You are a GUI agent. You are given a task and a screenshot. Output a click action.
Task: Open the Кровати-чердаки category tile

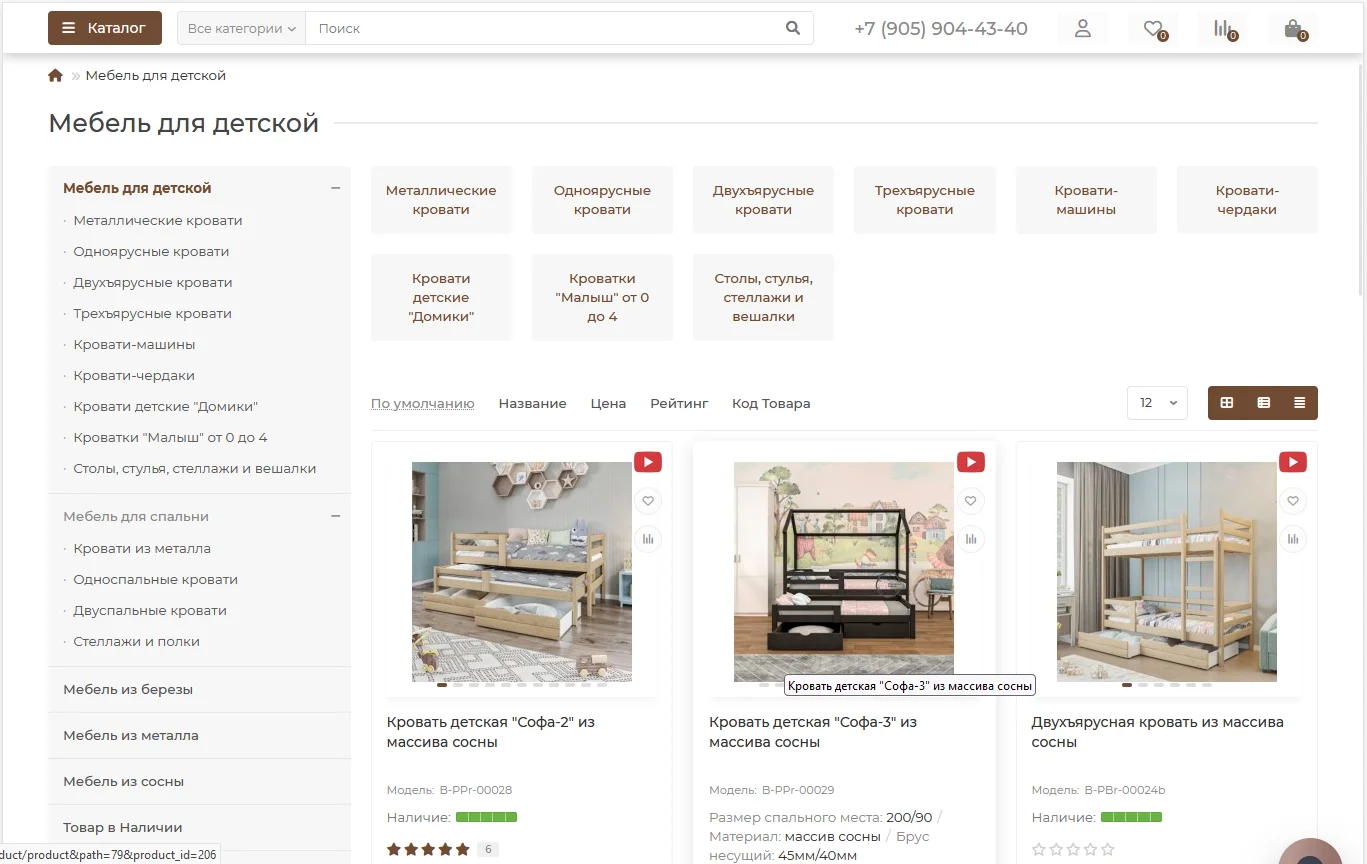(x=1247, y=200)
